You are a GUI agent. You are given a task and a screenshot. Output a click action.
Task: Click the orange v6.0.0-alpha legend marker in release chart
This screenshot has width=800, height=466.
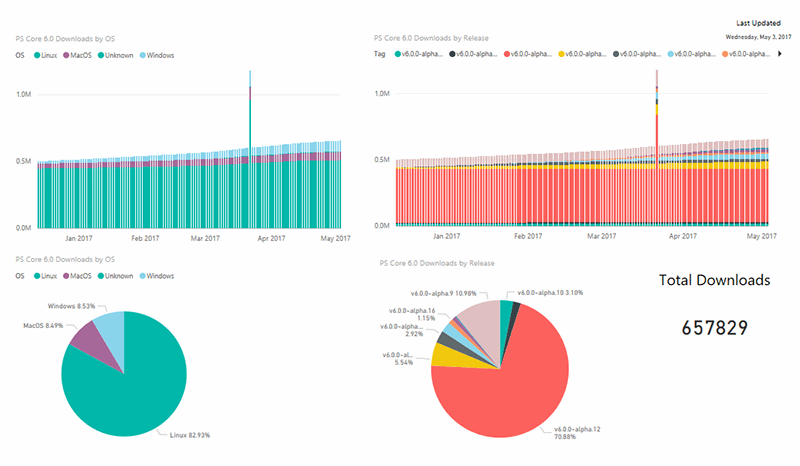[727, 54]
